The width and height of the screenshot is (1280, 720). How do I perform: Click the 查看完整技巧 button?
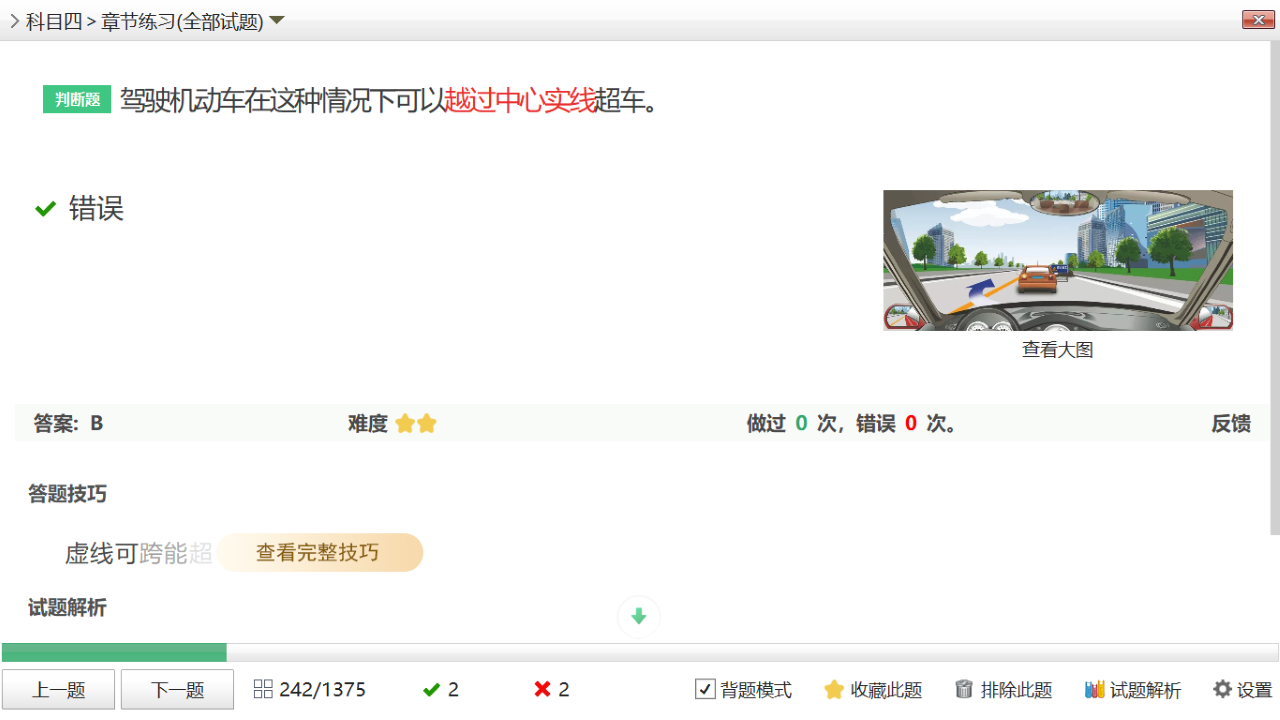(320, 552)
